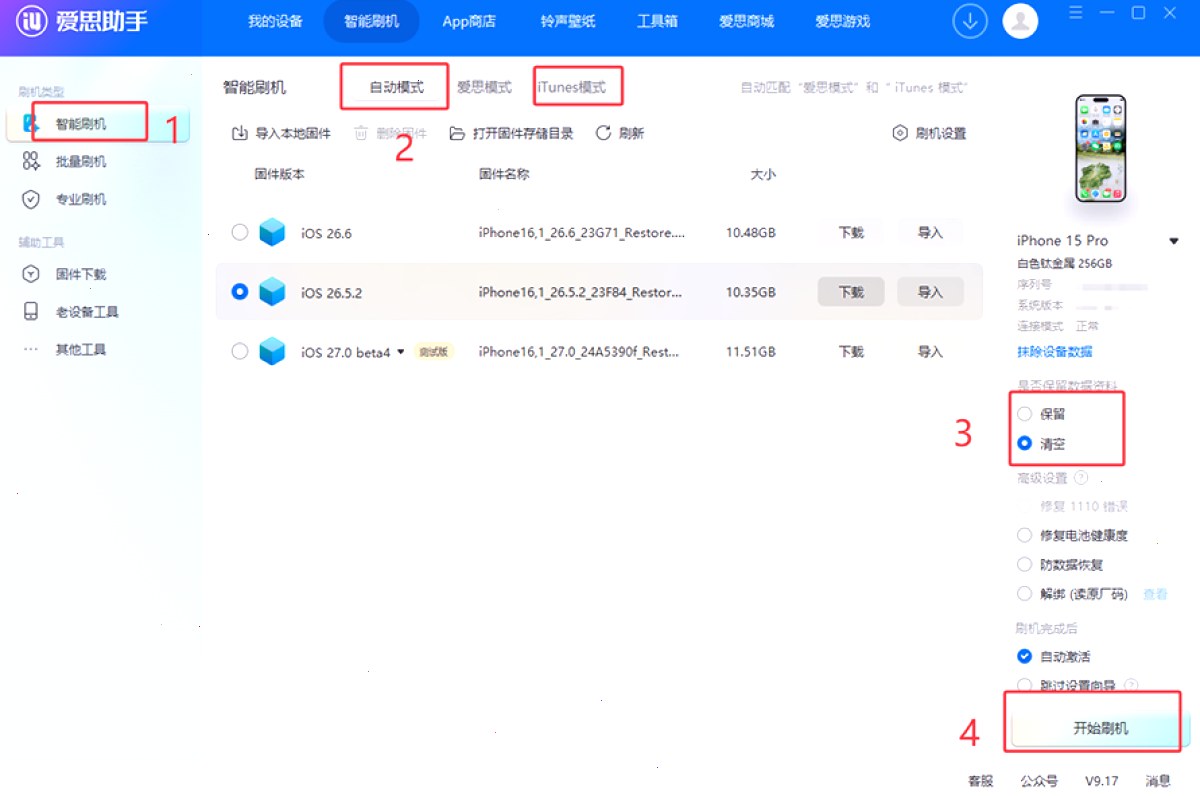Select the iOS 27.0 beta4 radio button
The height and width of the screenshot is (796, 1200).
click(x=239, y=351)
